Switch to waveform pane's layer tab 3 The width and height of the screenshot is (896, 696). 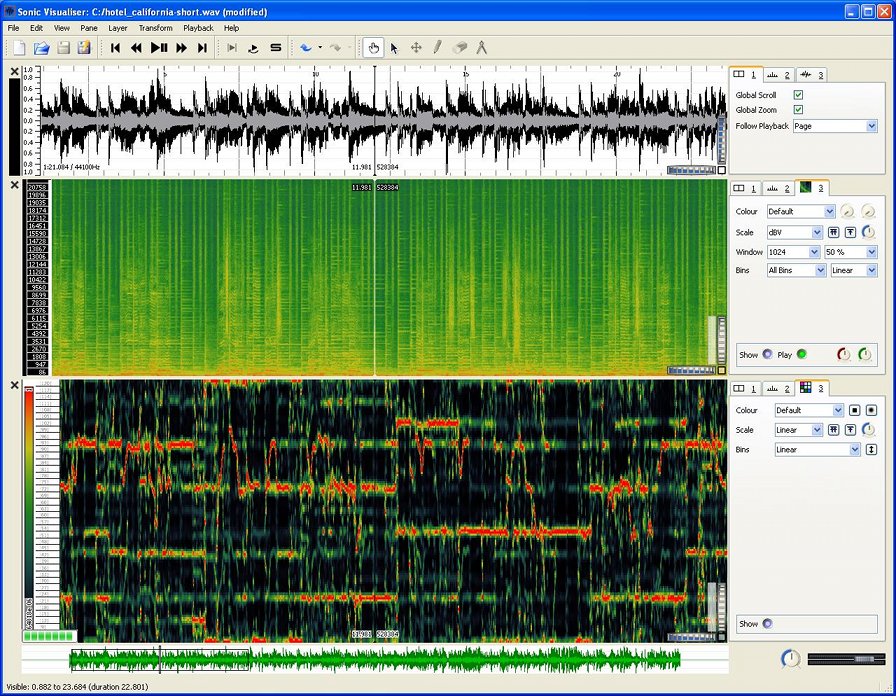coord(811,75)
